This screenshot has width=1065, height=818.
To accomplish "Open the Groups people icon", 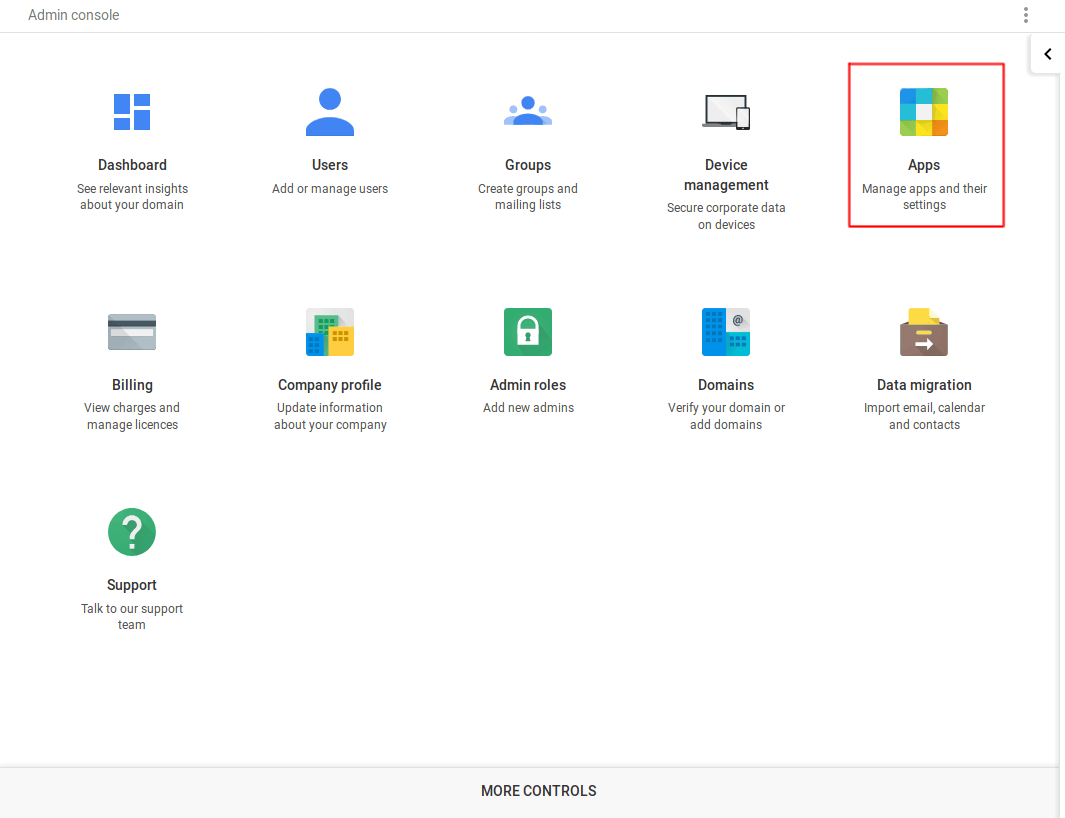I will point(528,112).
